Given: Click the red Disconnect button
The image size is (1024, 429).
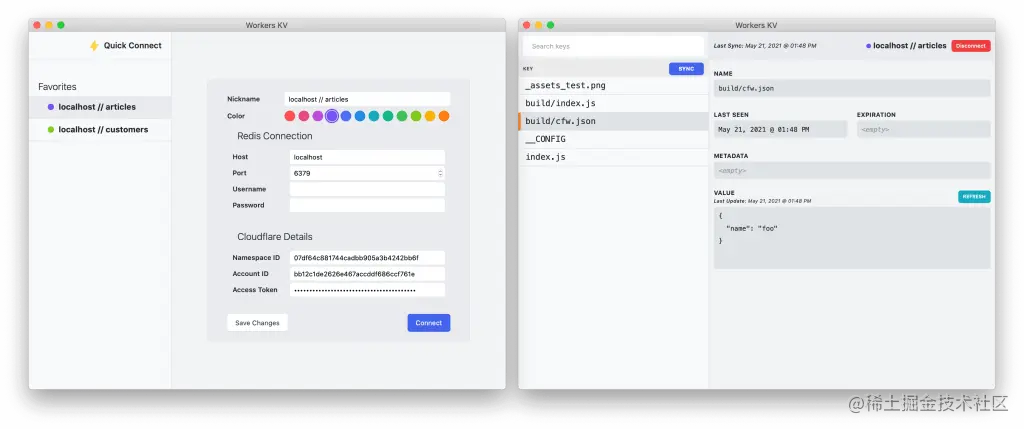Looking at the screenshot, I should click(971, 46).
